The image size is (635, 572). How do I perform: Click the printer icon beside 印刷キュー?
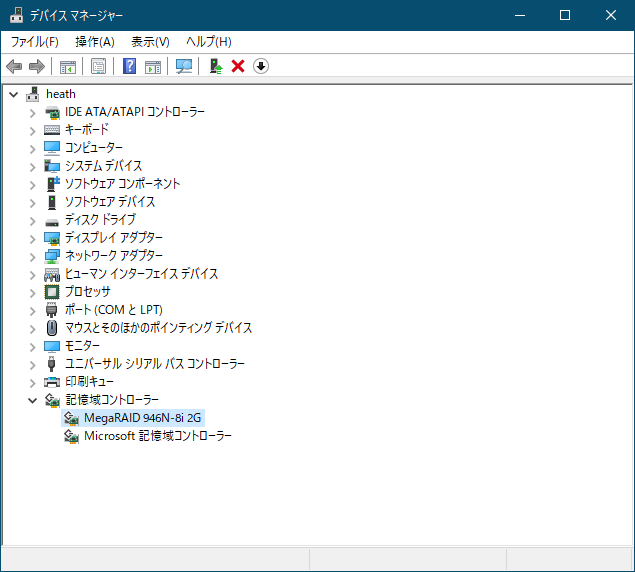pyautogui.click(x=52, y=382)
